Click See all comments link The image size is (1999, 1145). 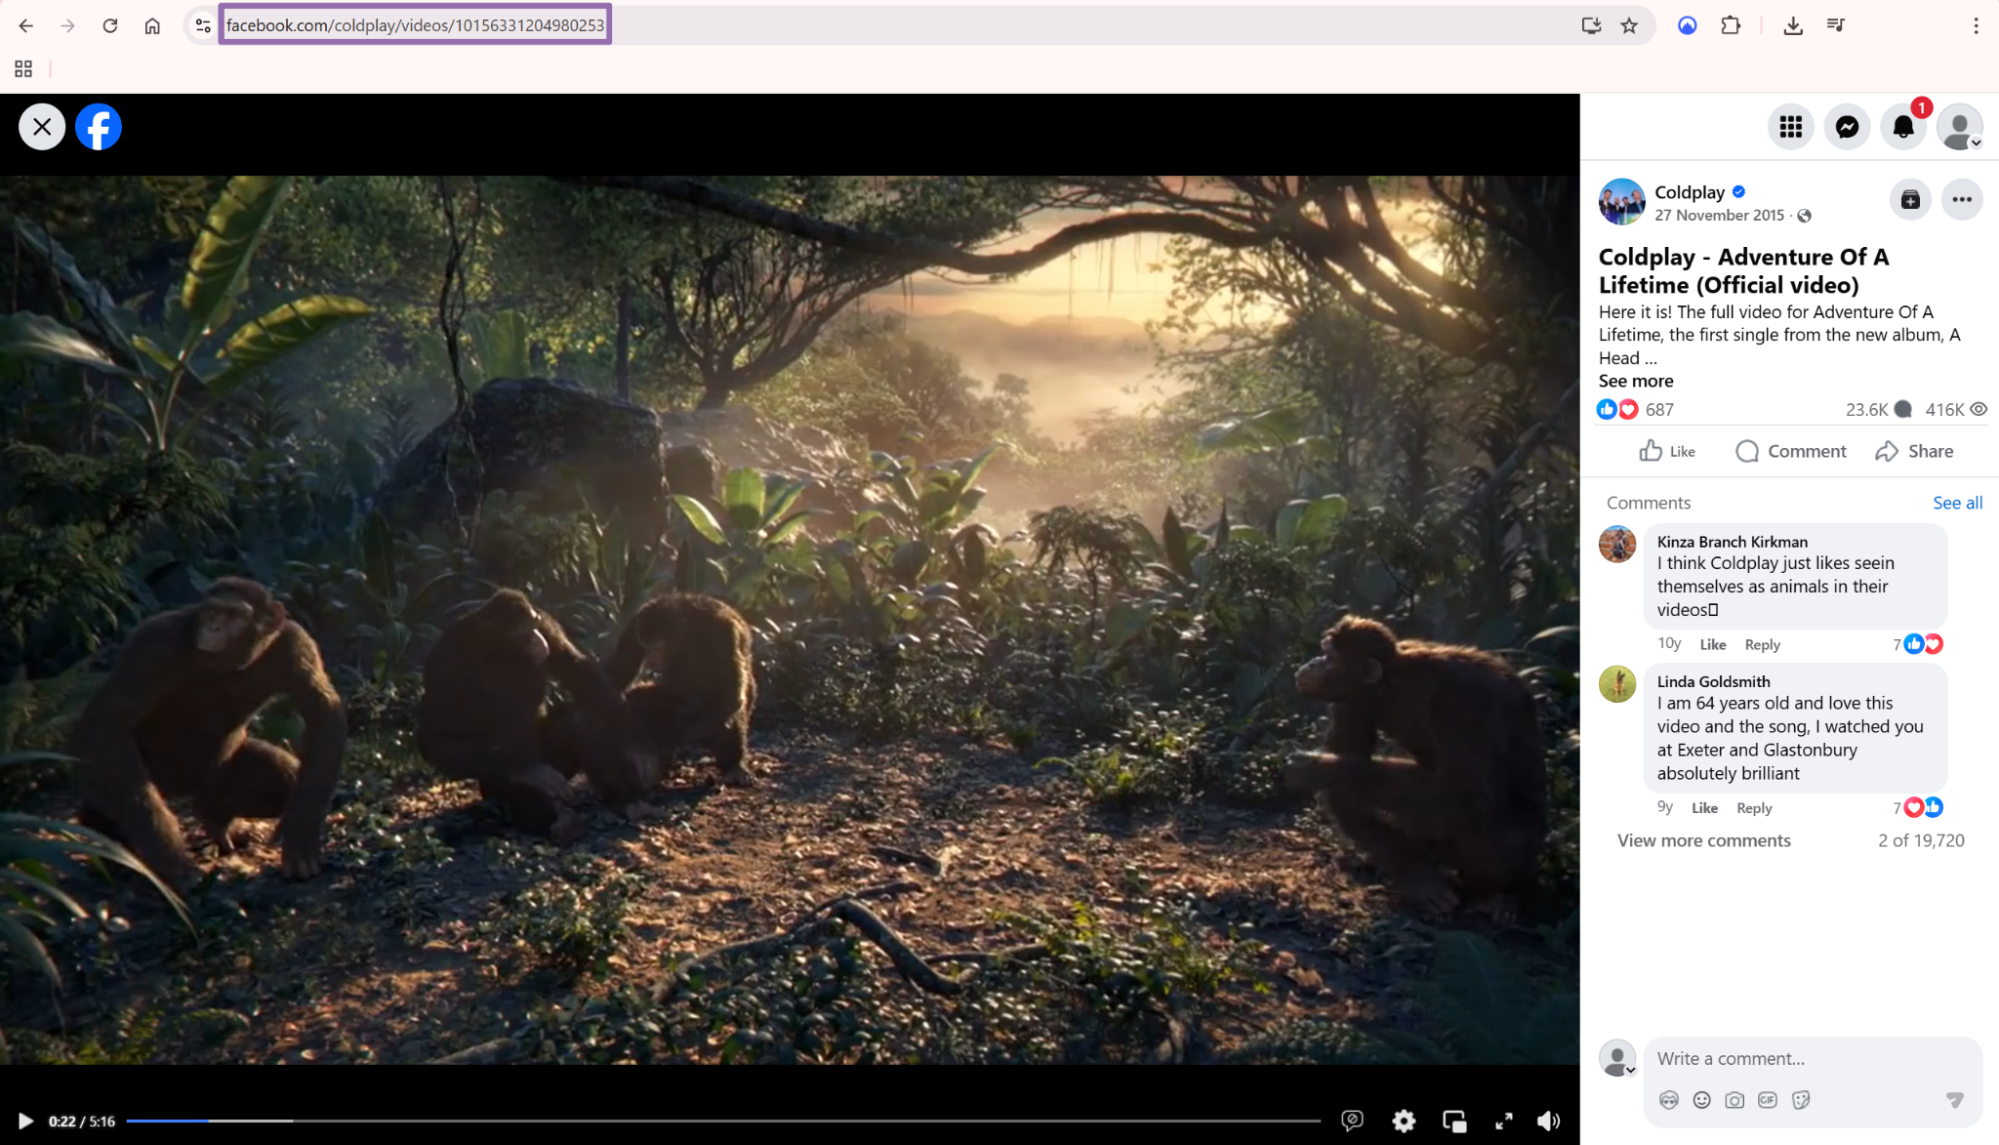tap(1957, 503)
